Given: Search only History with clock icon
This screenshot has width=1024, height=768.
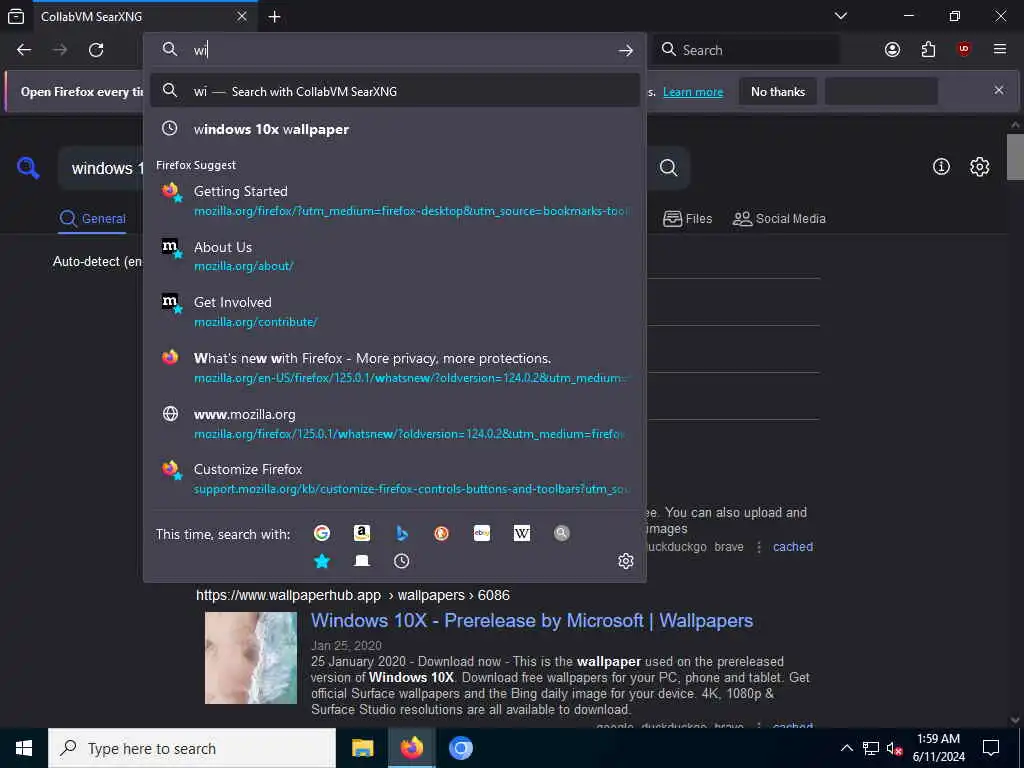Looking at the screenshot, I should [402, 561].
